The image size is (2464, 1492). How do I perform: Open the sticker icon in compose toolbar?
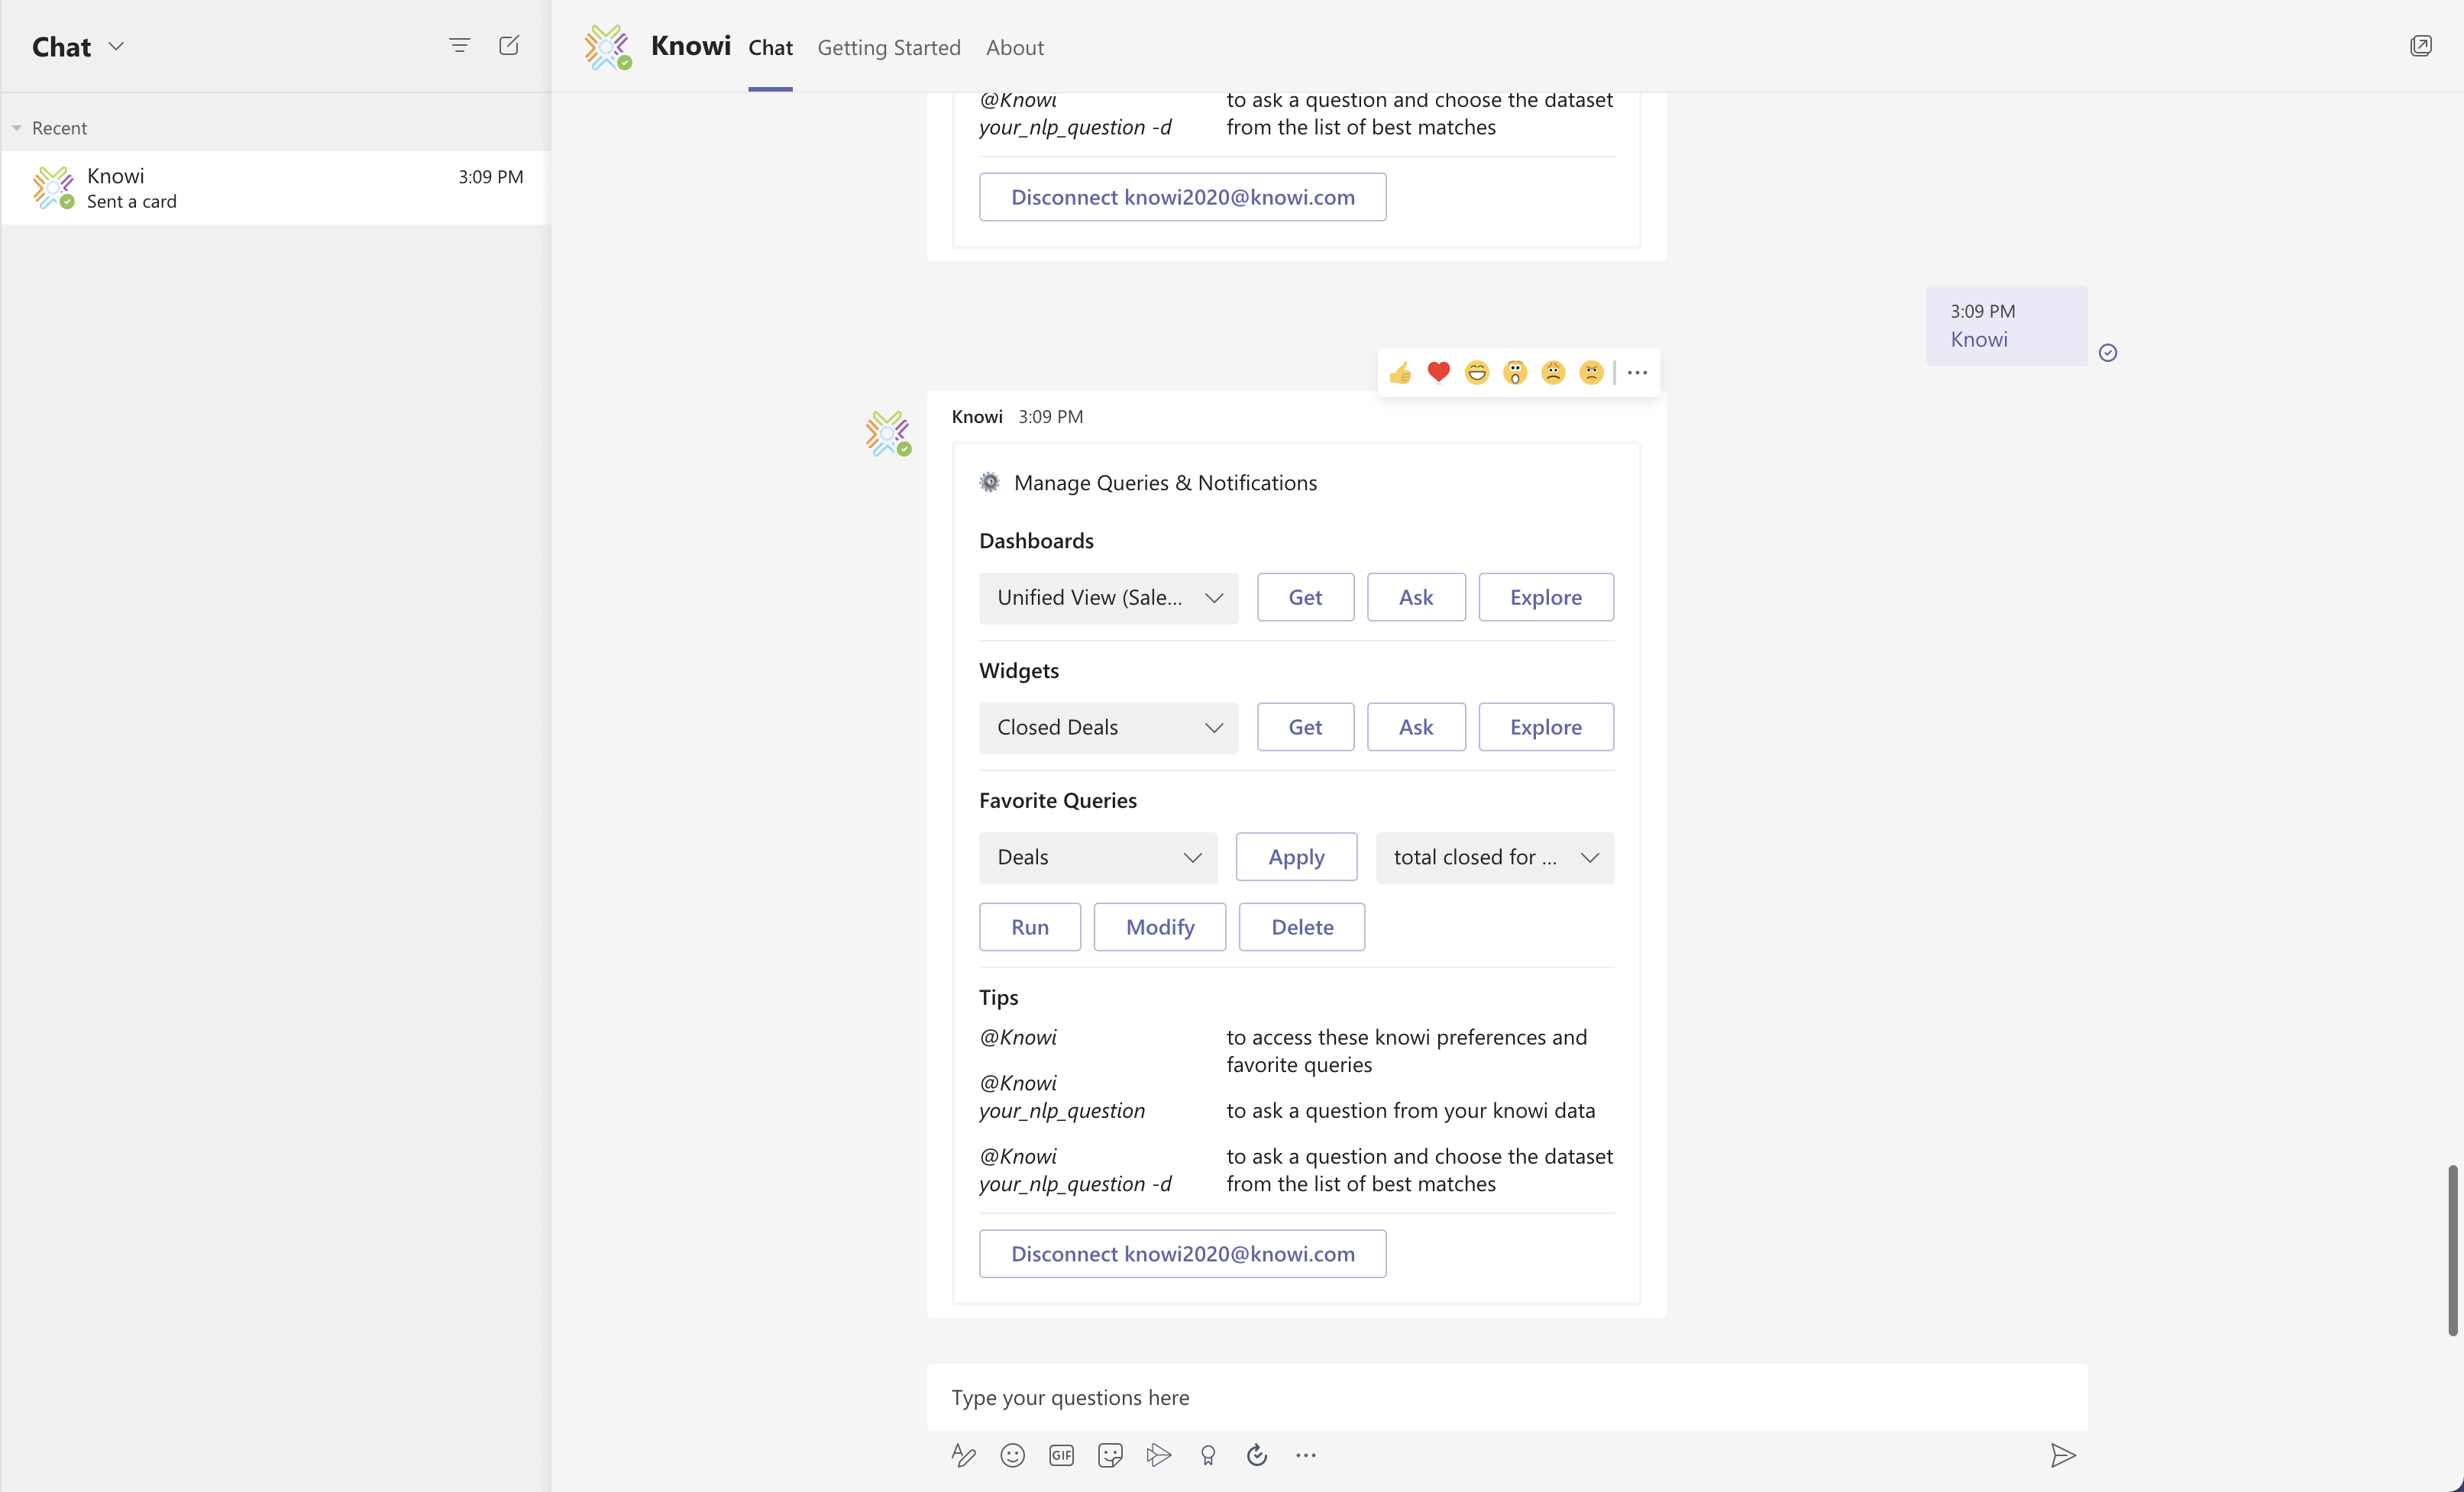(x=1110, y=1455)
